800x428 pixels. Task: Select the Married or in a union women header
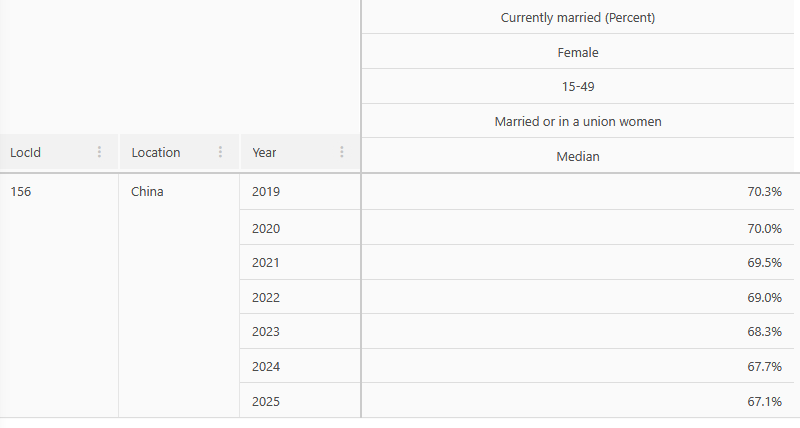click(x=578, y=121)
